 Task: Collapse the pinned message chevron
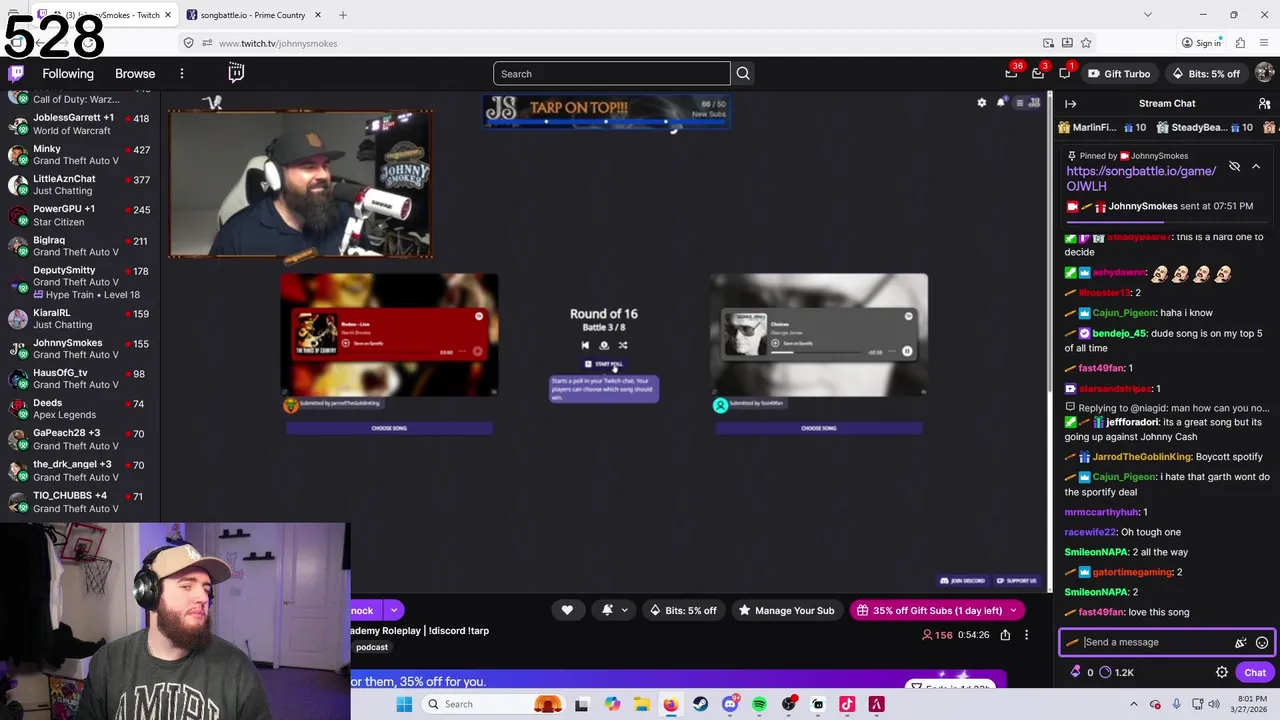(x=1256, y=167)
